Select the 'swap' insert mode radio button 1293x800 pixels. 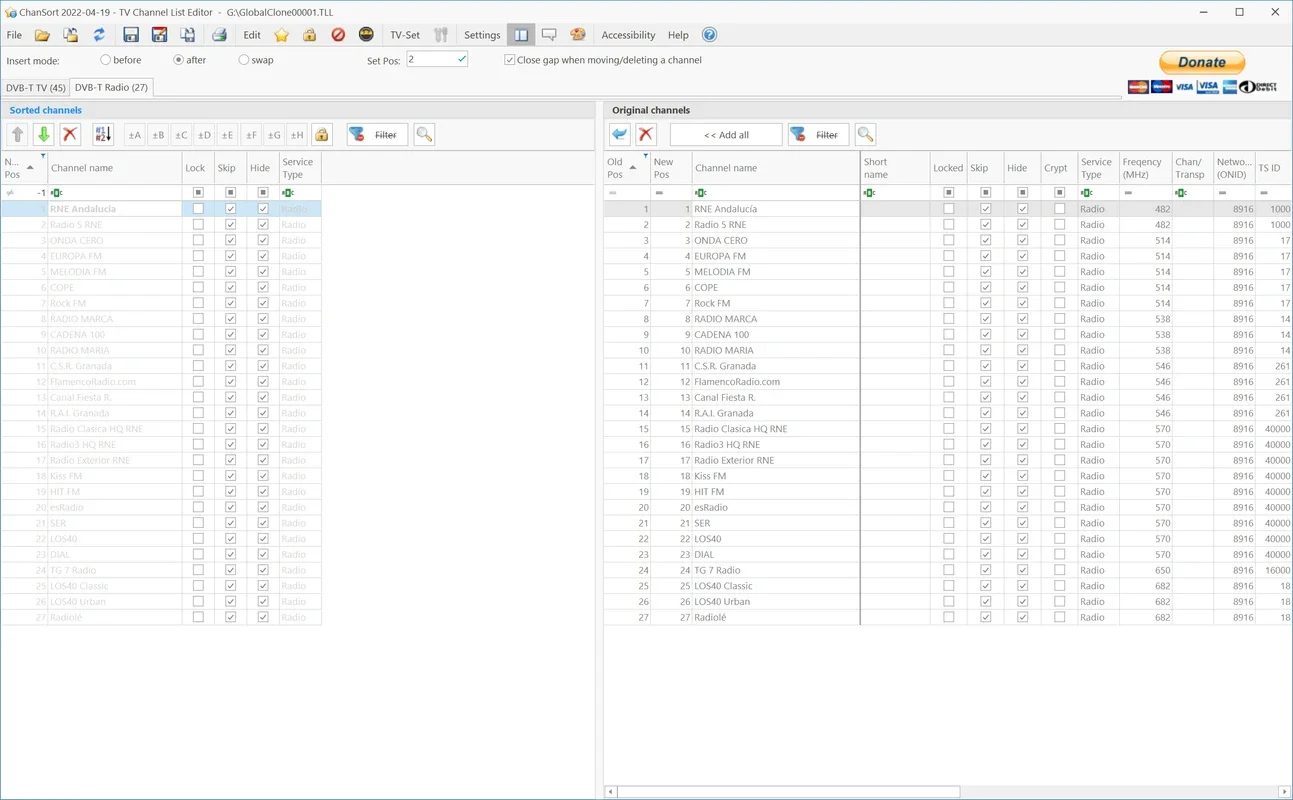click(x=244, y=60)
